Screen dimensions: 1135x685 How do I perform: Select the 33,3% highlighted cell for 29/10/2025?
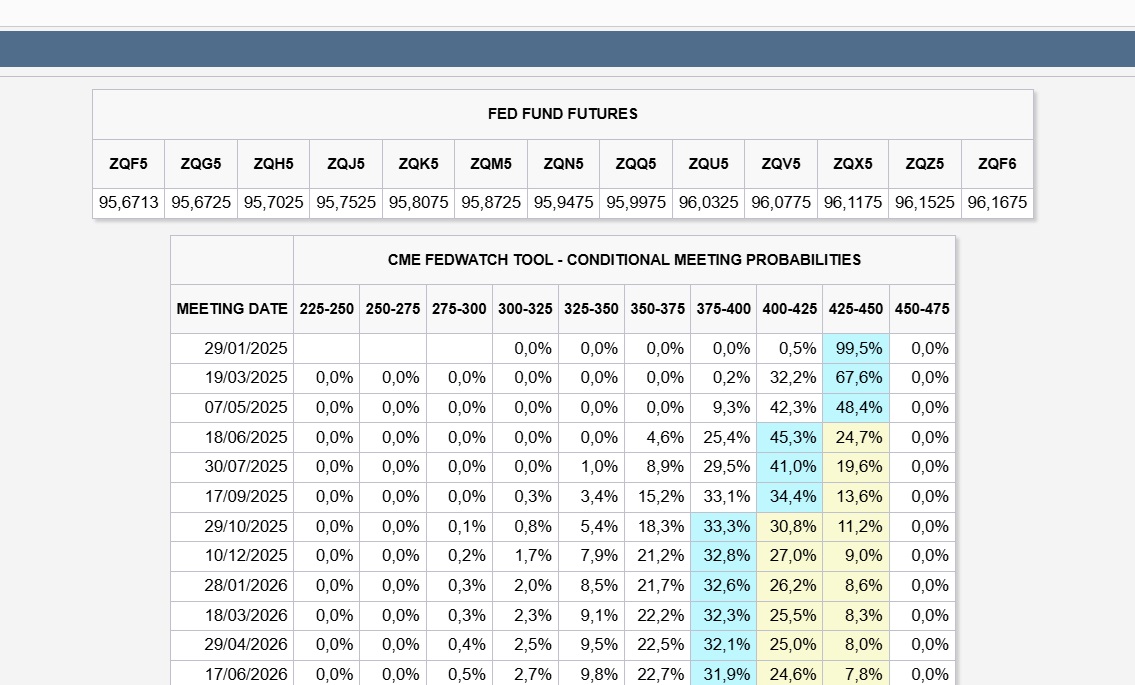pyautogui.click(x=723, y=526)
